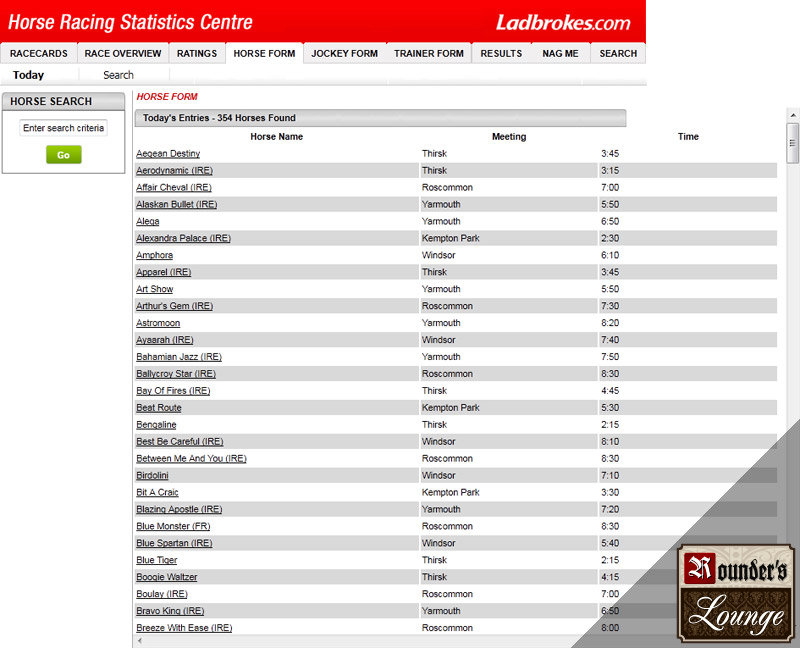Open Blazing Apostle (IRE) link

click(x=179, y=509)
